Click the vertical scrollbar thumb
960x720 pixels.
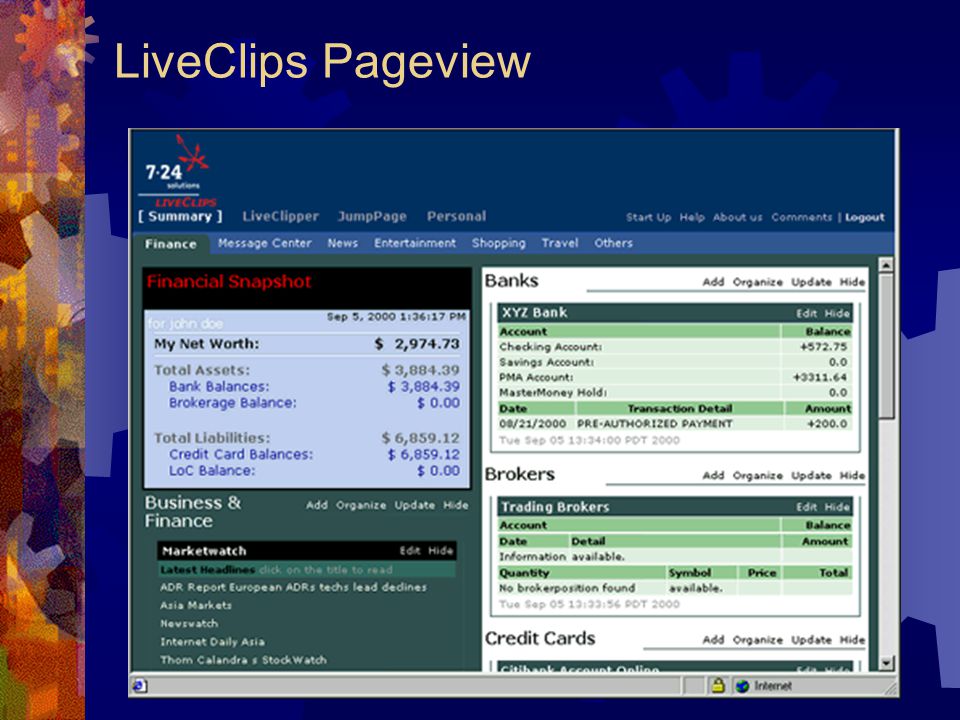pos(886,346)
